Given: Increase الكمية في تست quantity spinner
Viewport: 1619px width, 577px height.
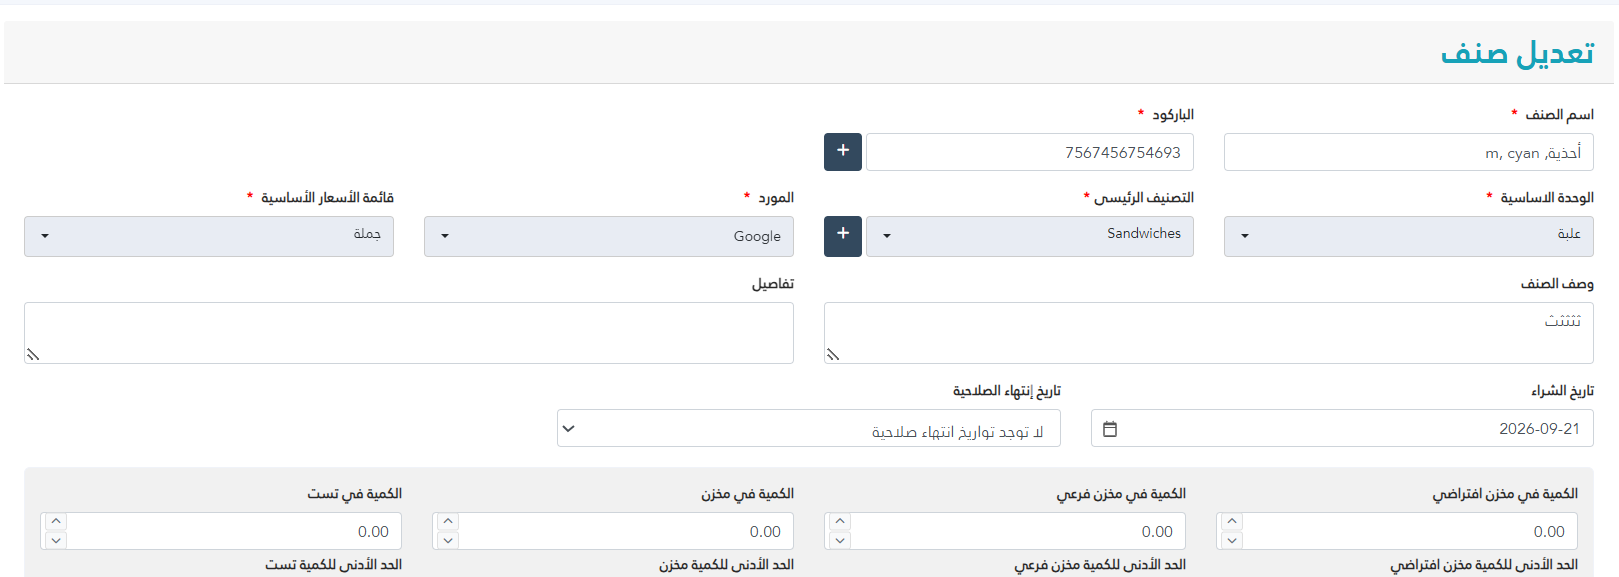Looking at the screenshot, I should coord(56,522).
